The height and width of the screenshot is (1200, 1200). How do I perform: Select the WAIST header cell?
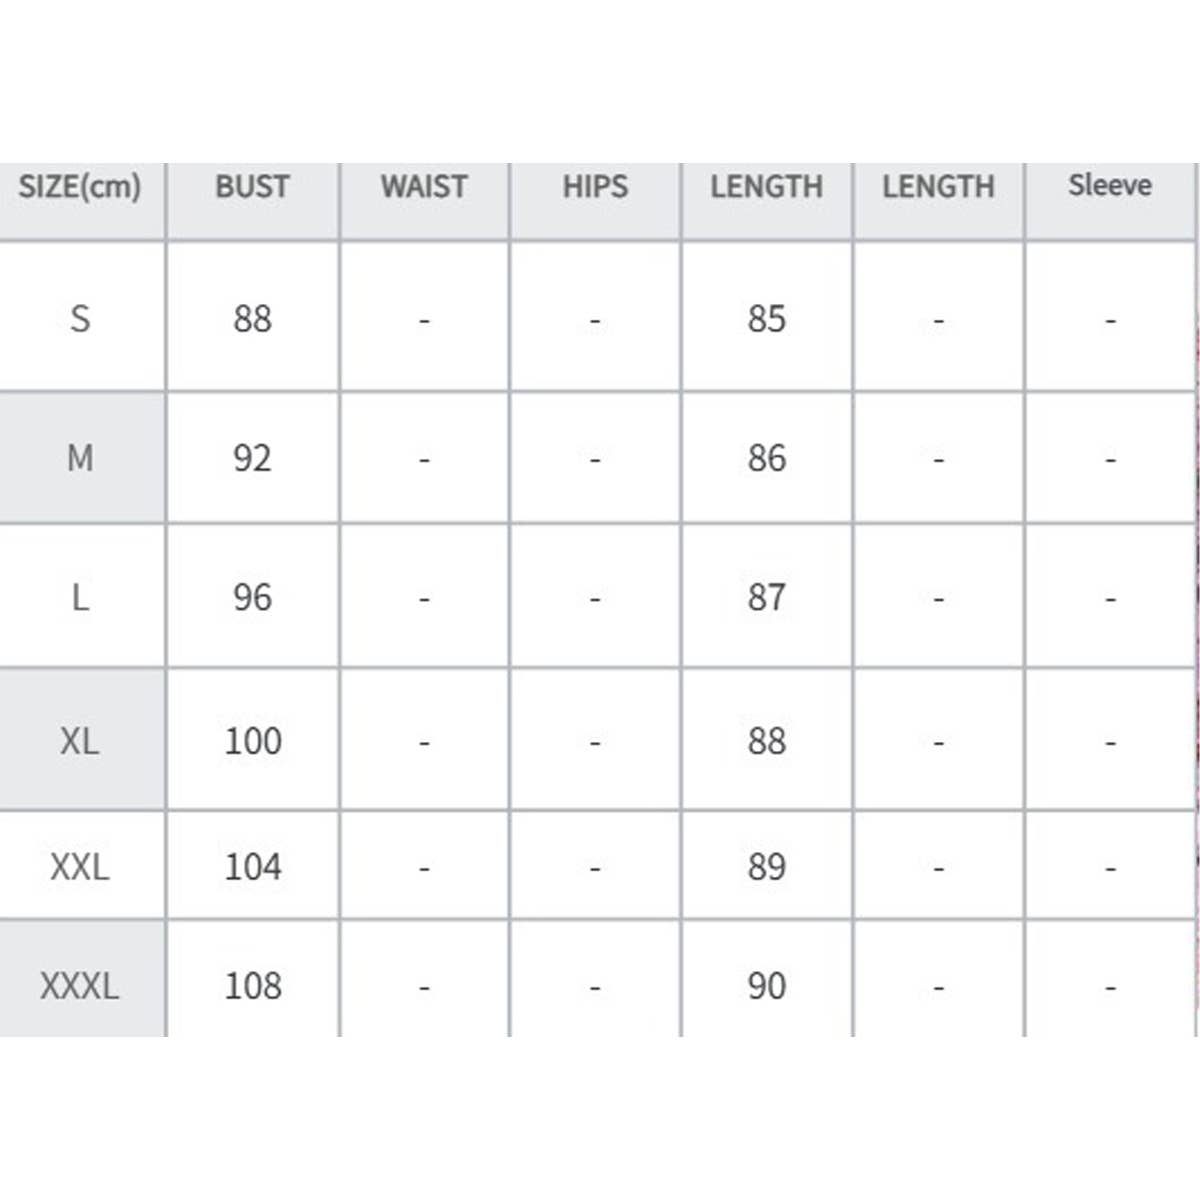(424, 187)
